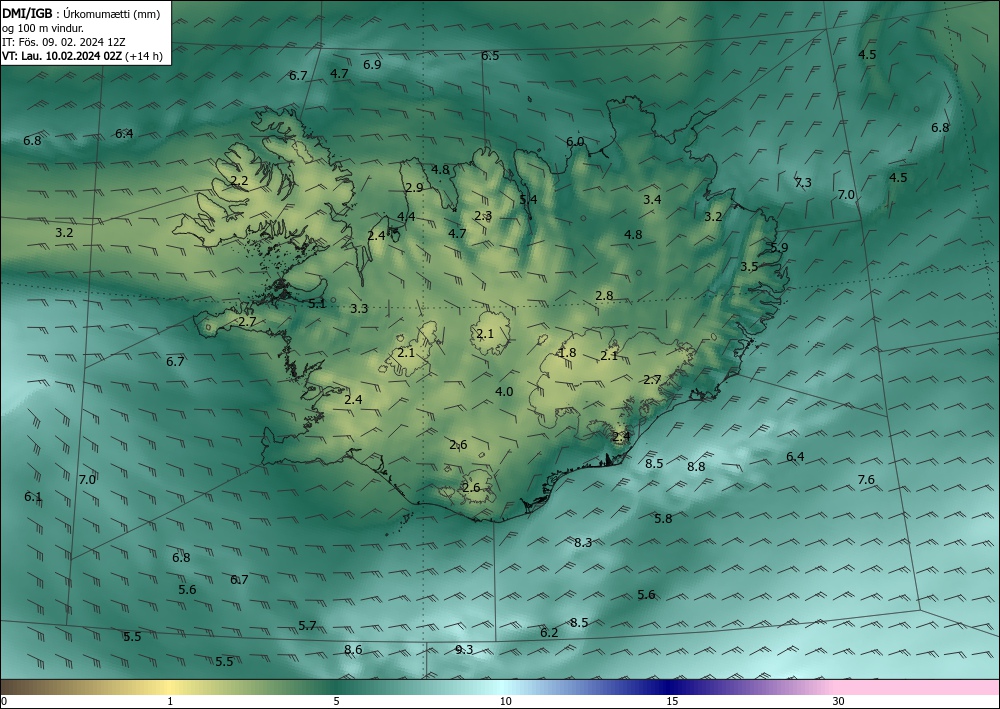Click the 5.9 value on the east coast
This screenshot has height=709, width=1000.
coord(779,247)
